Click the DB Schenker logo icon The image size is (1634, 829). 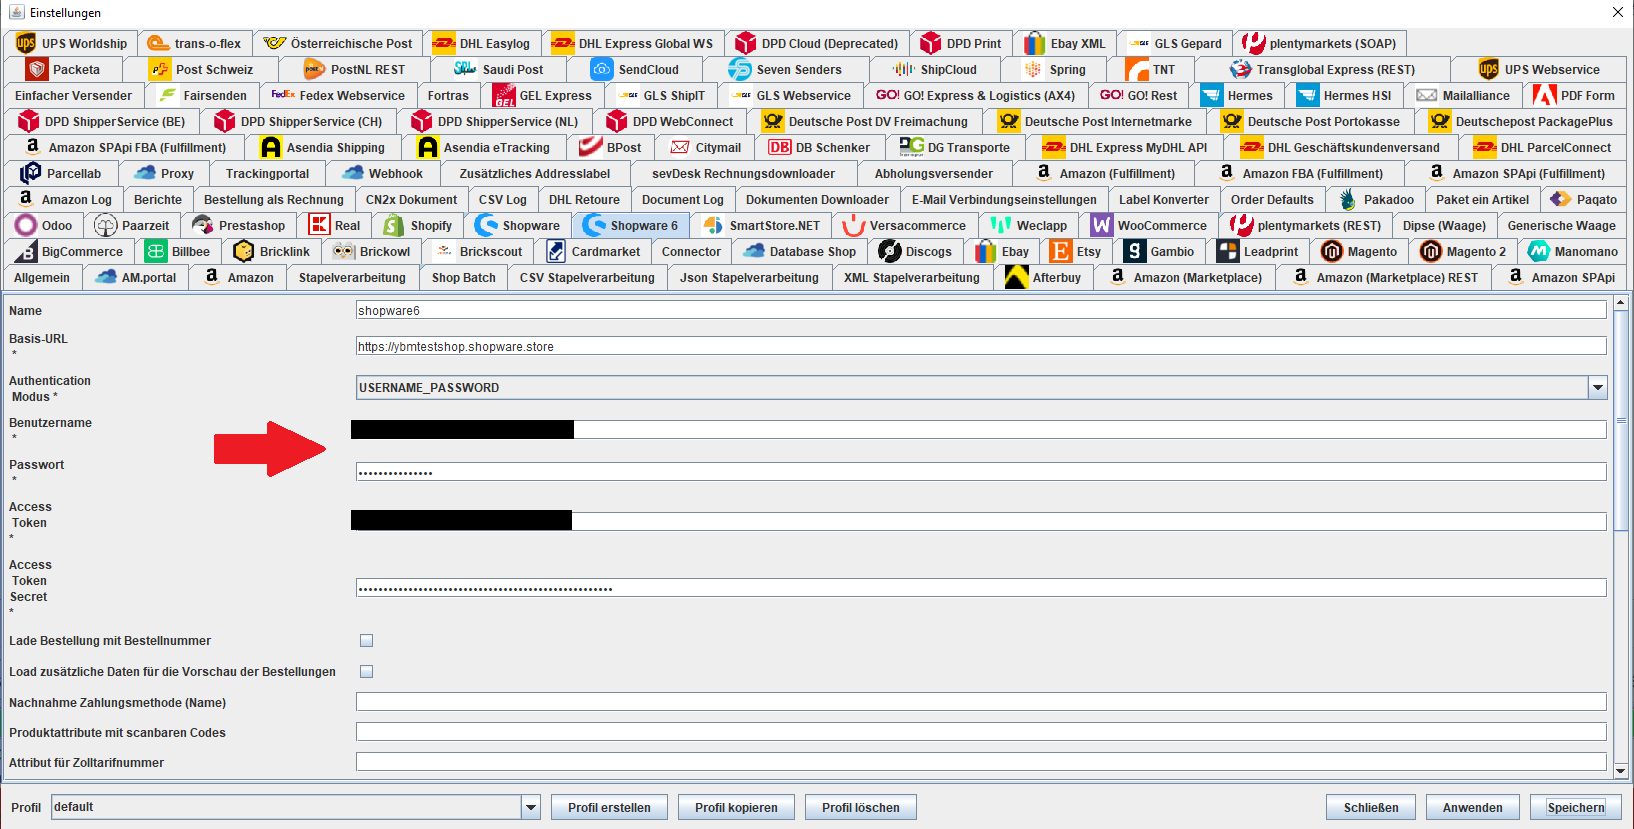point(780,147)
